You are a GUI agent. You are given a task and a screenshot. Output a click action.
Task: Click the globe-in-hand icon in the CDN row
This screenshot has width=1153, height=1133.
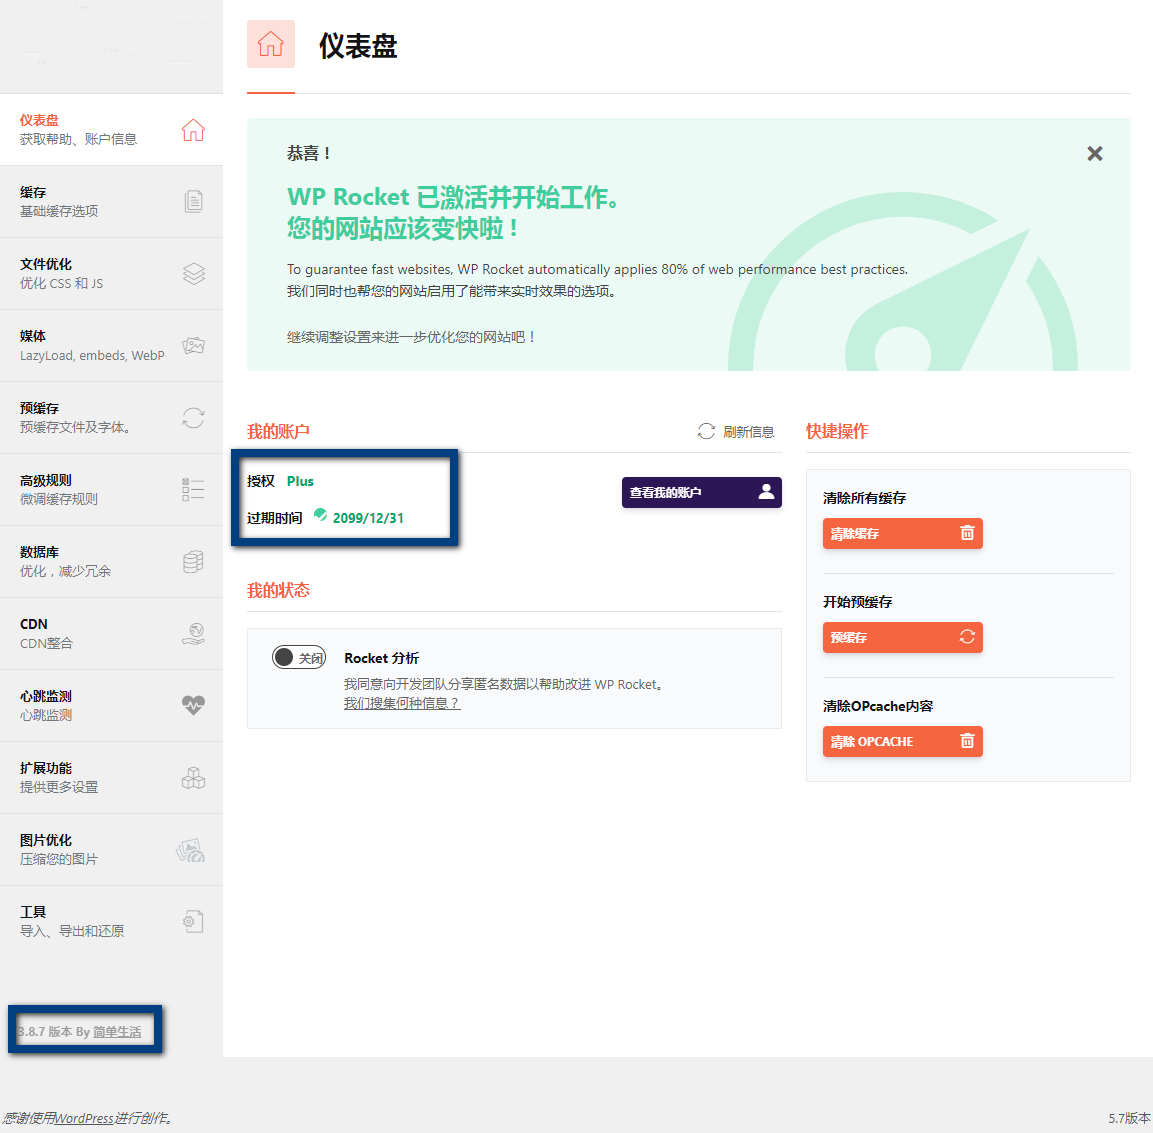coord(193,634)
